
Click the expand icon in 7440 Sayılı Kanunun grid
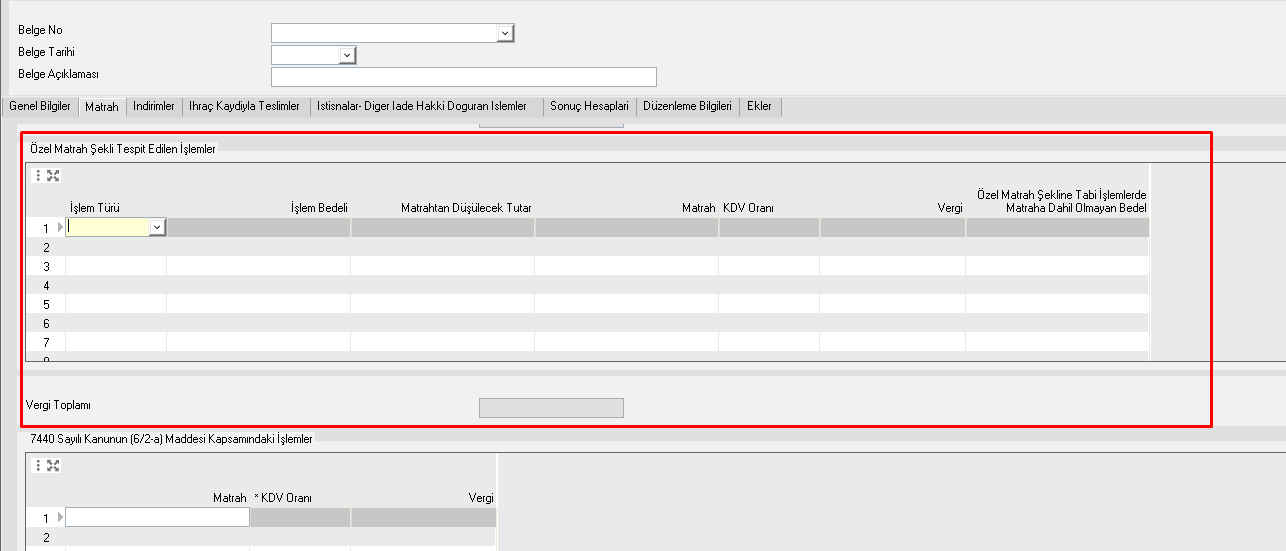tap(54, 465)
